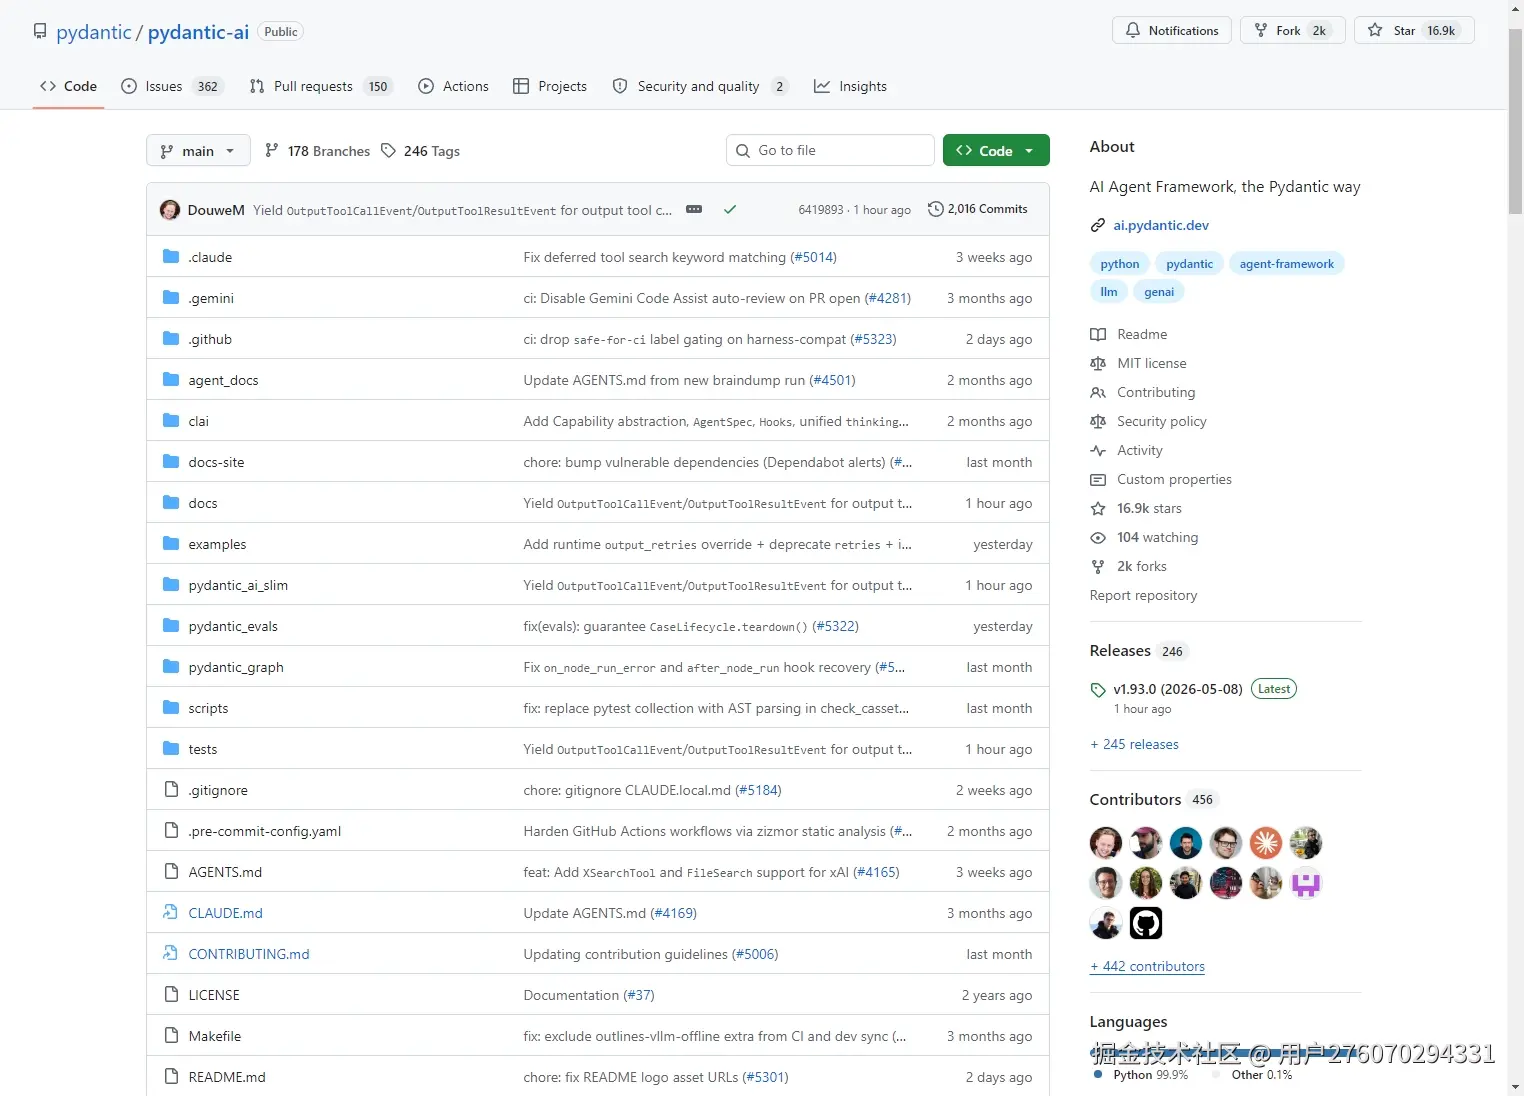This screenshot has height=1096, width=1524.
Task: Open the main branch dropdown
Action: pyautogui.click(x=198, y=151)
